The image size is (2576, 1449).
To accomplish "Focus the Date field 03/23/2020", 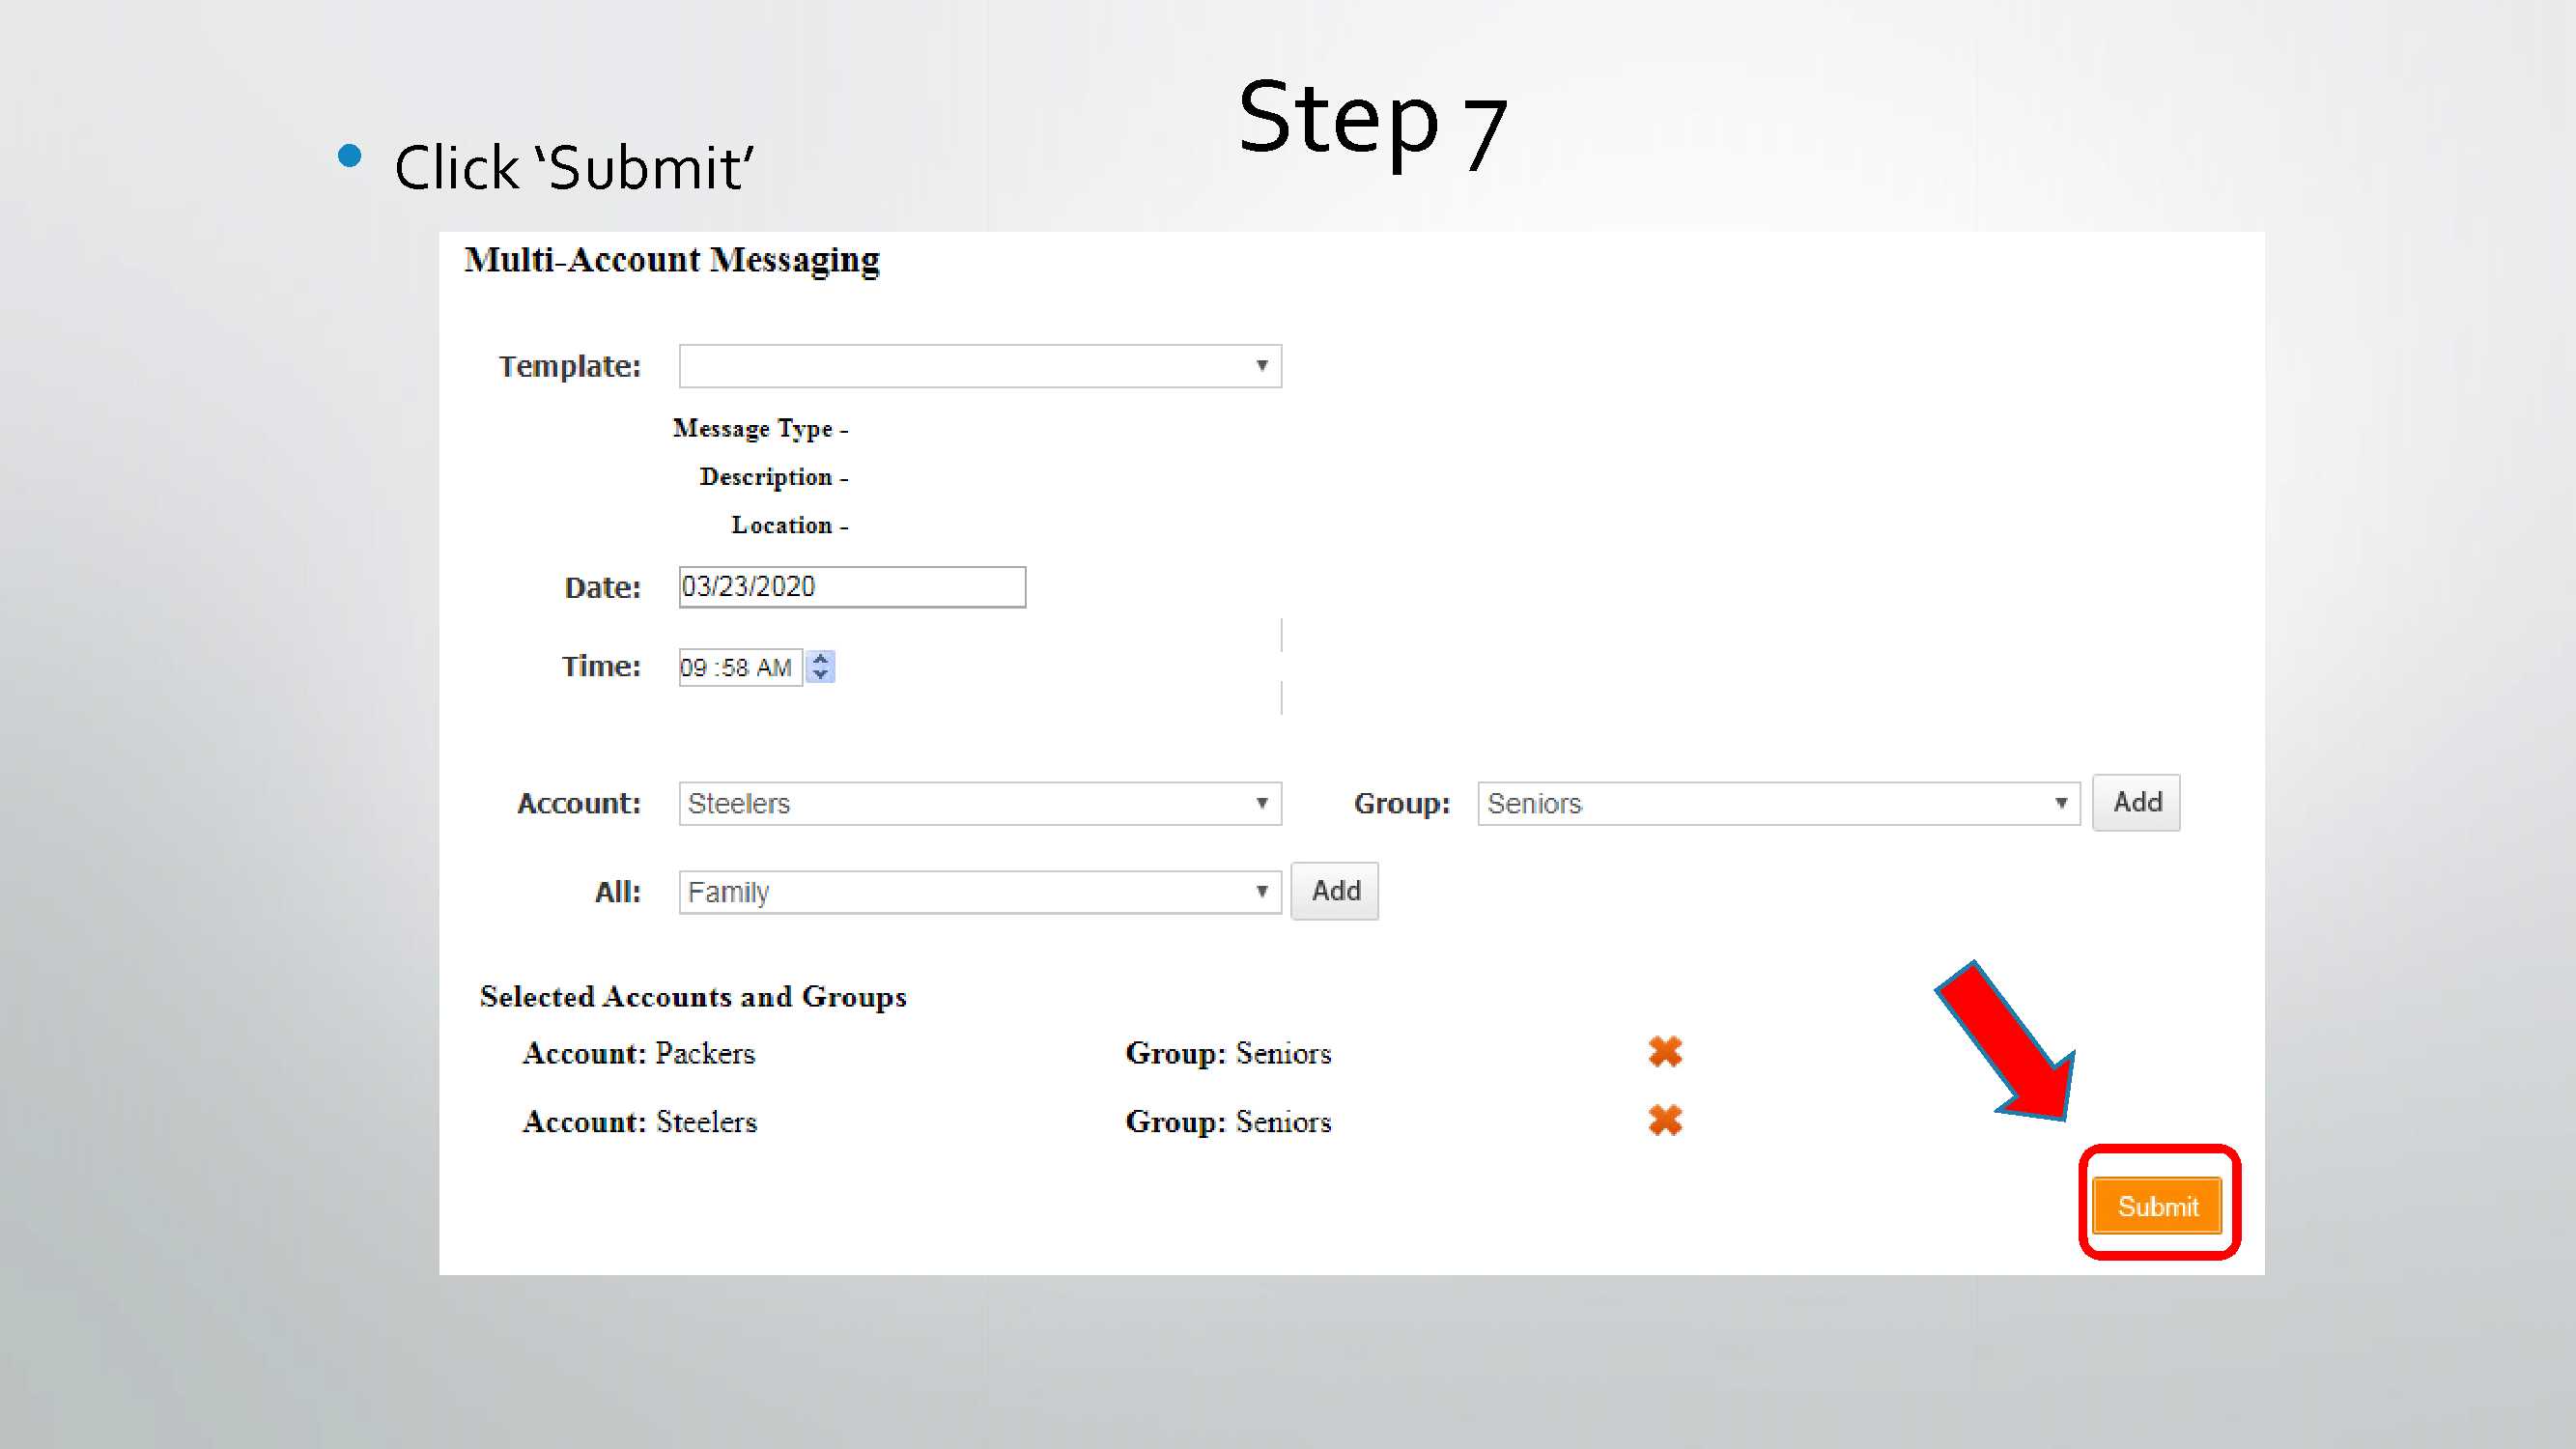I will (x=852, y=587).
